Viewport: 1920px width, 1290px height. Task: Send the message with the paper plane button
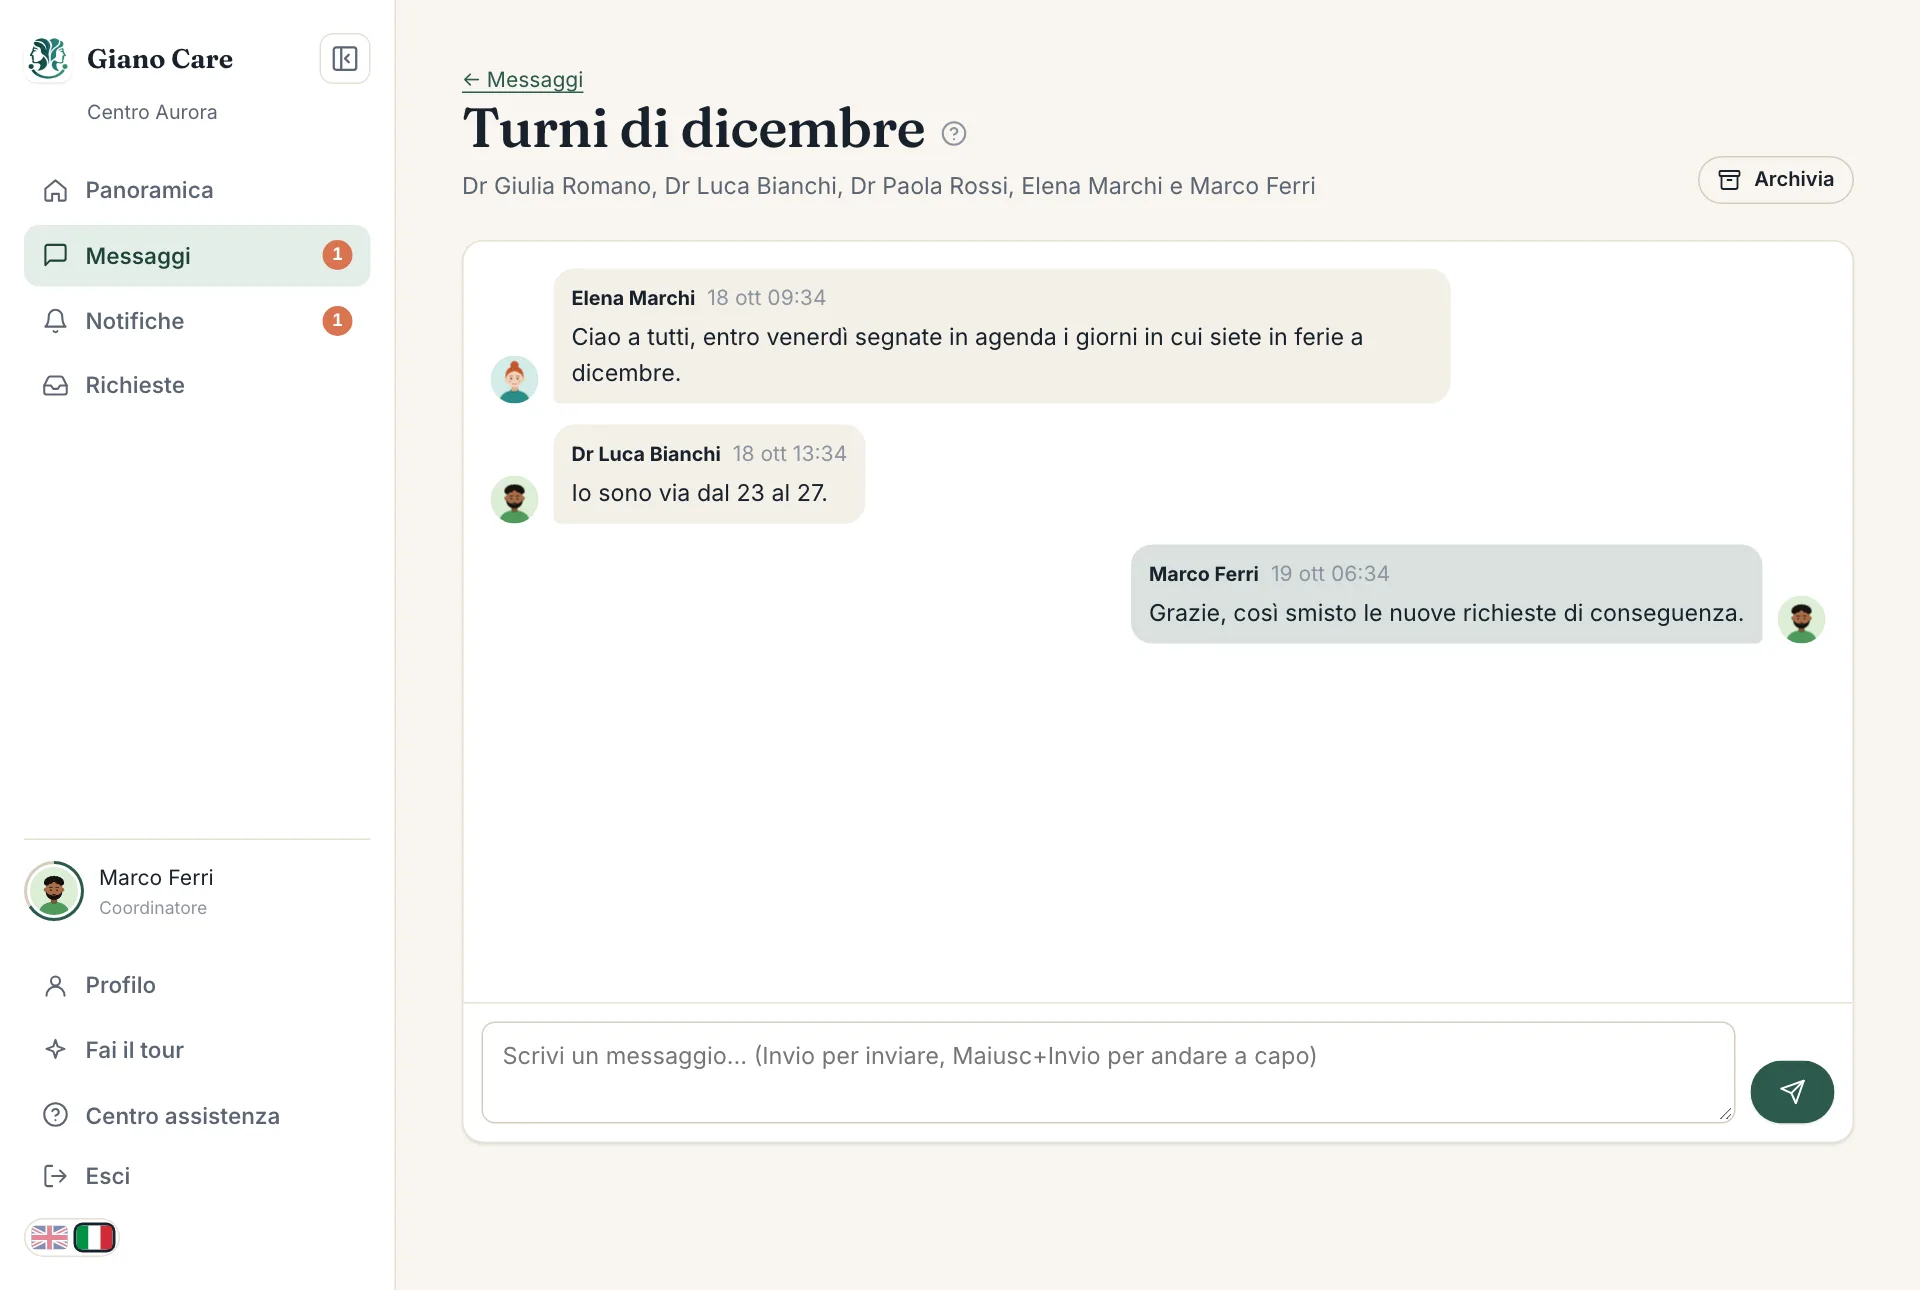point(1792,1092)
